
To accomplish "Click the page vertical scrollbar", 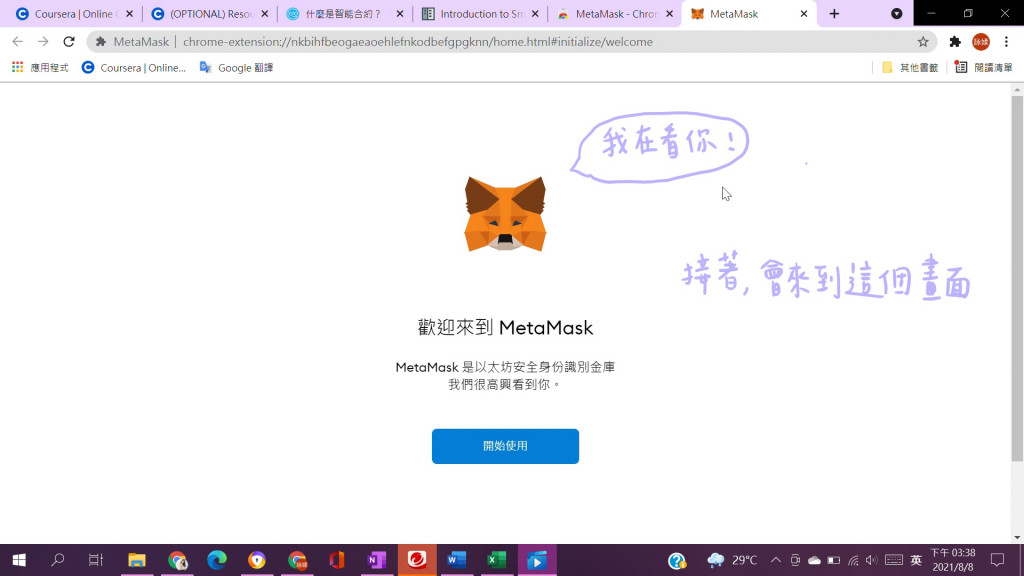I will pyautogui.click(x=1017, y=278).
